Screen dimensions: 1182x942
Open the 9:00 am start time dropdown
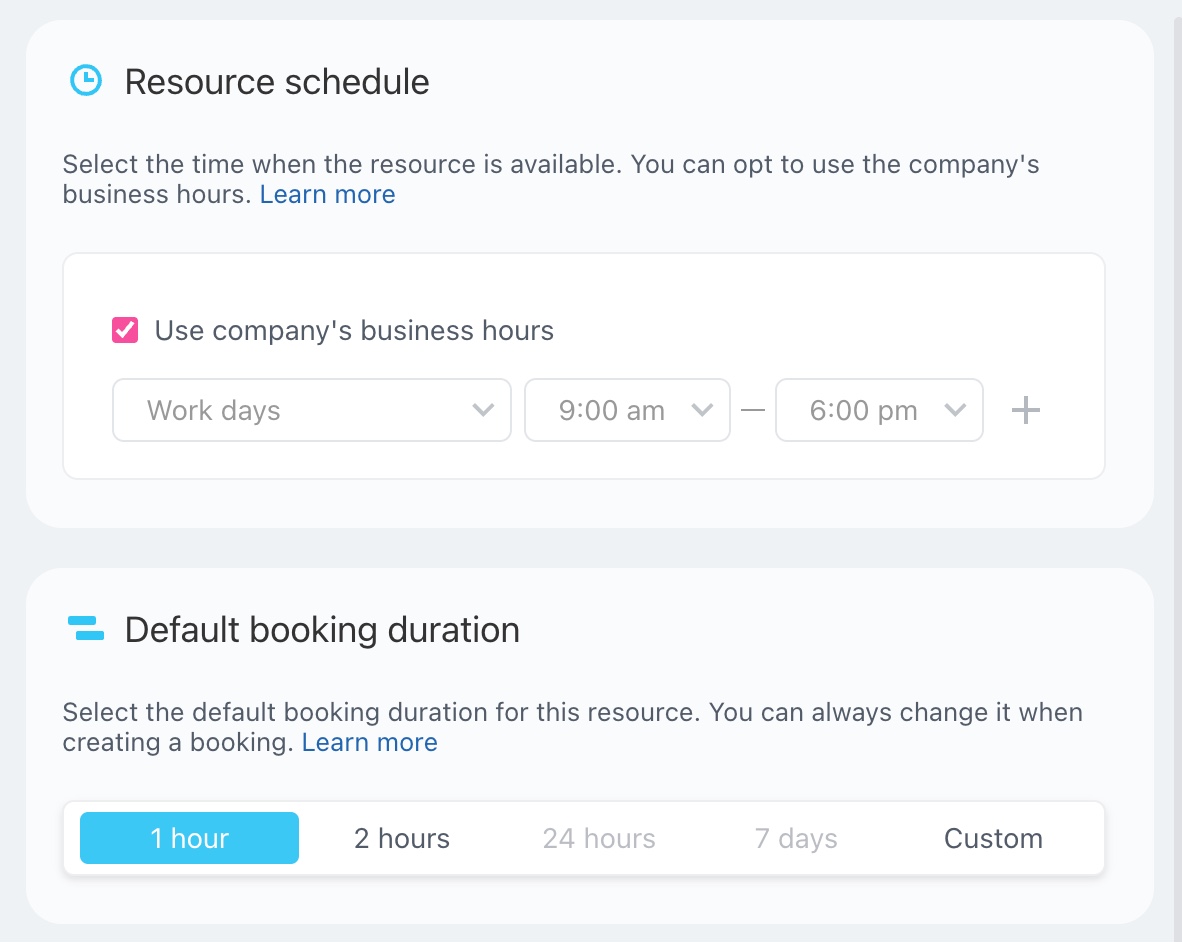click(x=626, y=410)
